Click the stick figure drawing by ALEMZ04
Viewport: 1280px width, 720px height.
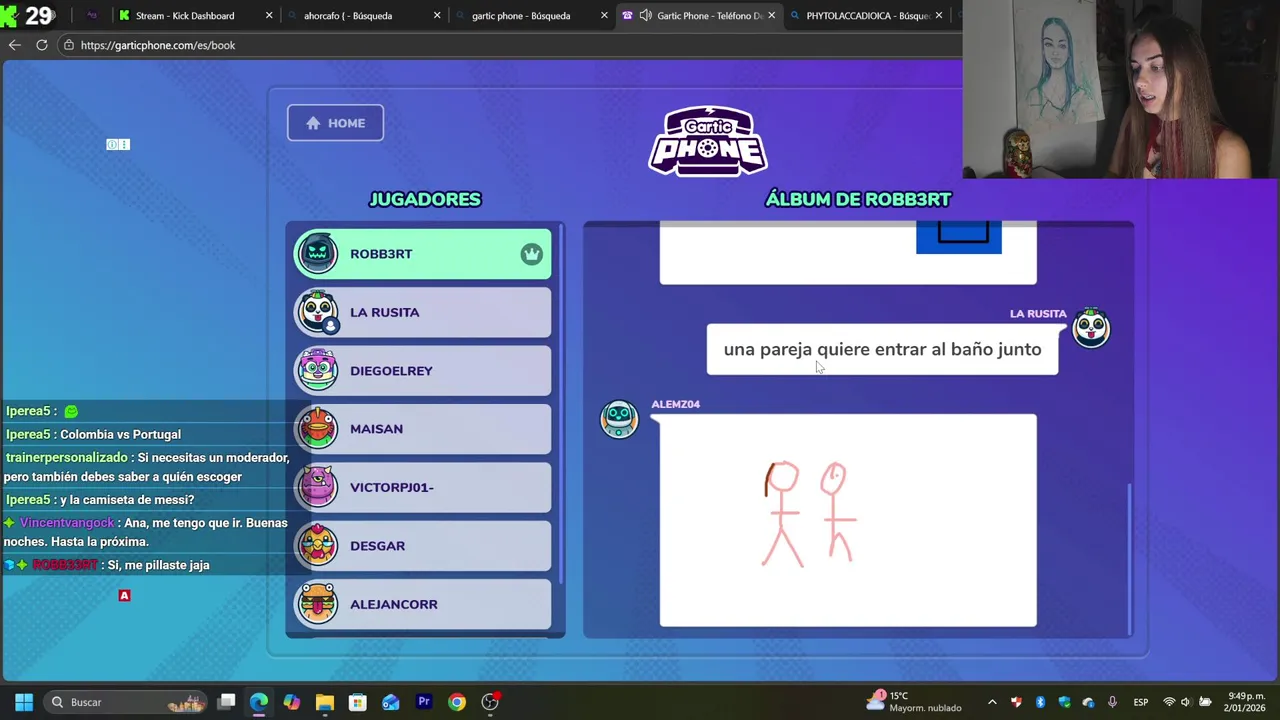[x=848, y=520]
